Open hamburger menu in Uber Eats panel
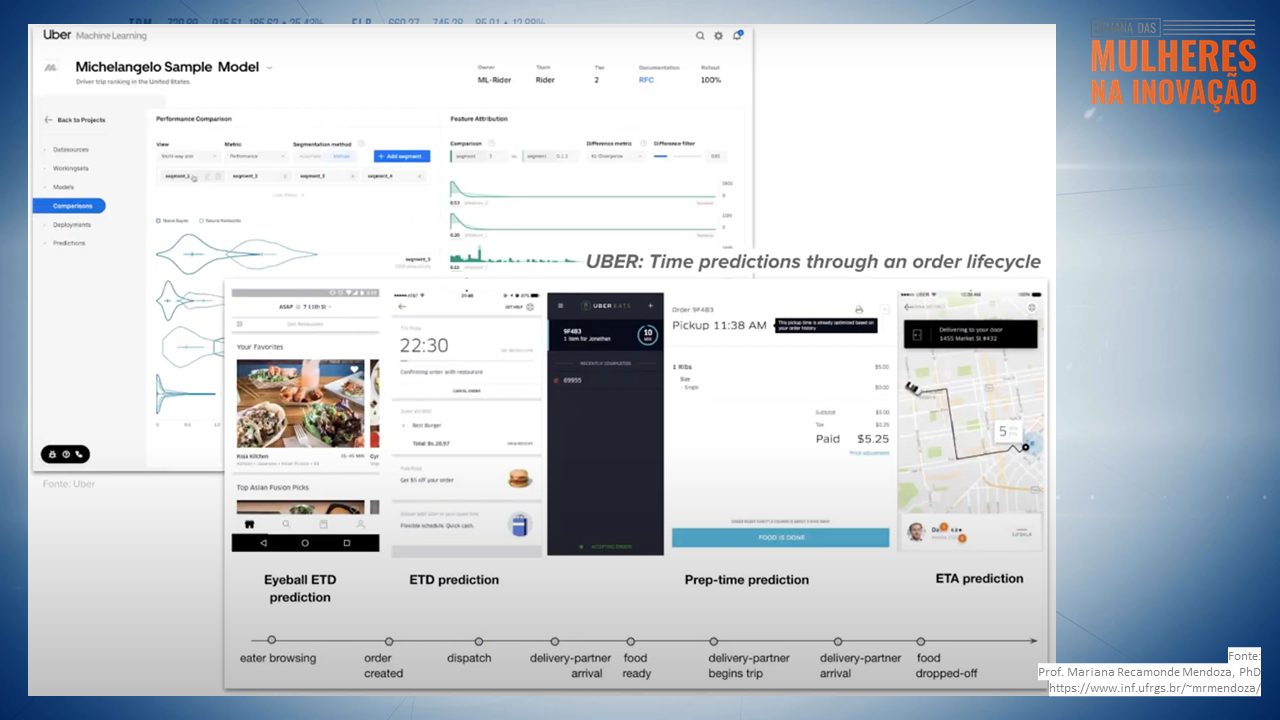The image size is (1280, 720). 559,306
